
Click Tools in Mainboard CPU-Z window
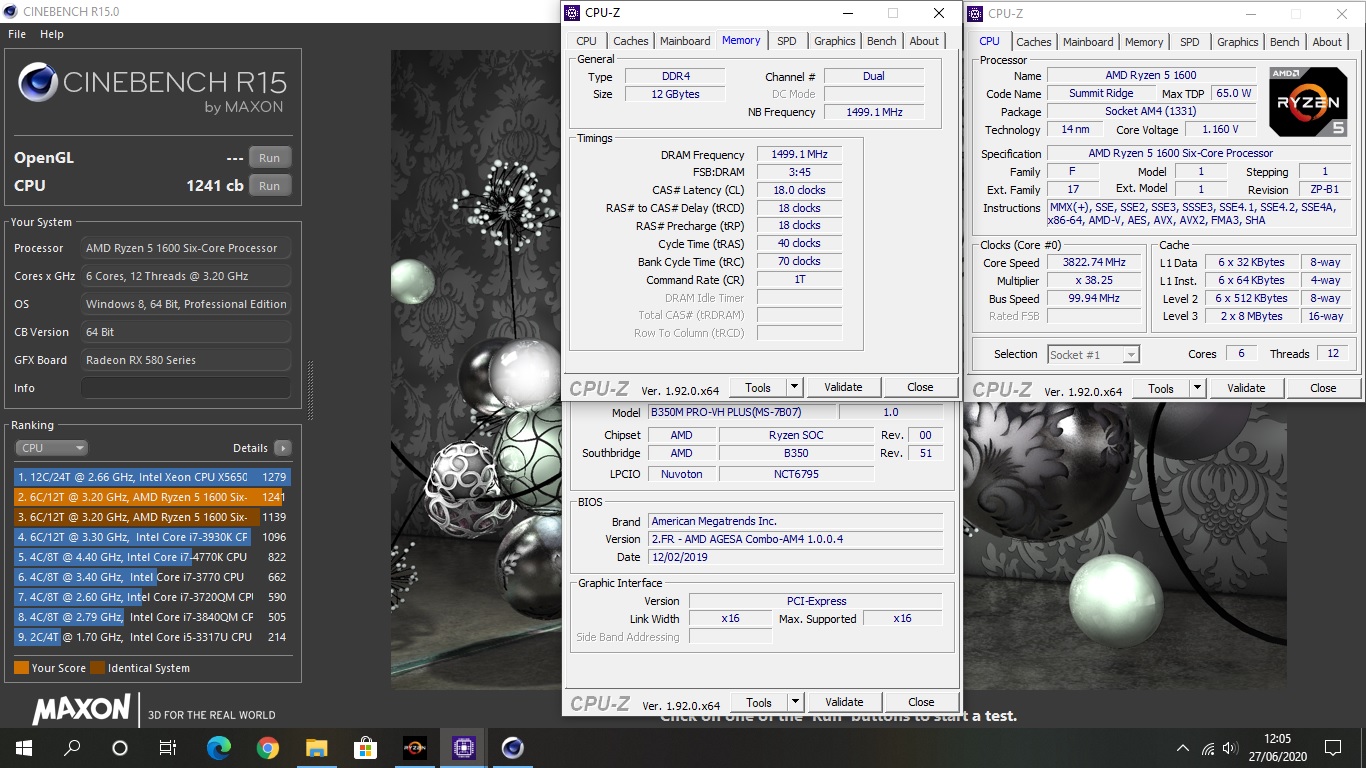[x=759, y=702]
